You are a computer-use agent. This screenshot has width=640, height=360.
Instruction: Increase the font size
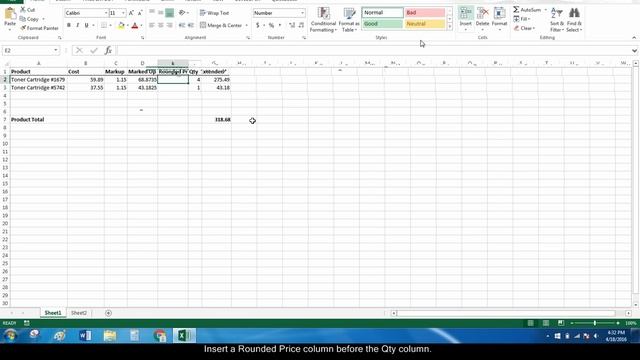[x=131, y=13]
